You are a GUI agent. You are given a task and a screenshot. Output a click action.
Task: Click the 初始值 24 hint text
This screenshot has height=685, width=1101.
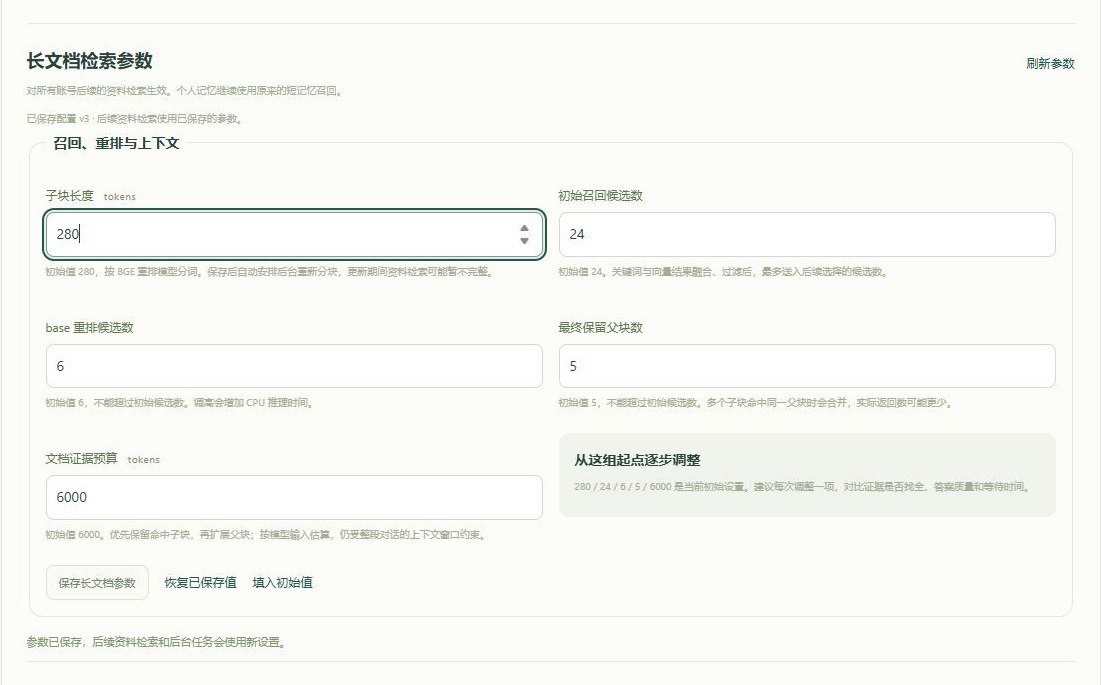coord(723,272)
